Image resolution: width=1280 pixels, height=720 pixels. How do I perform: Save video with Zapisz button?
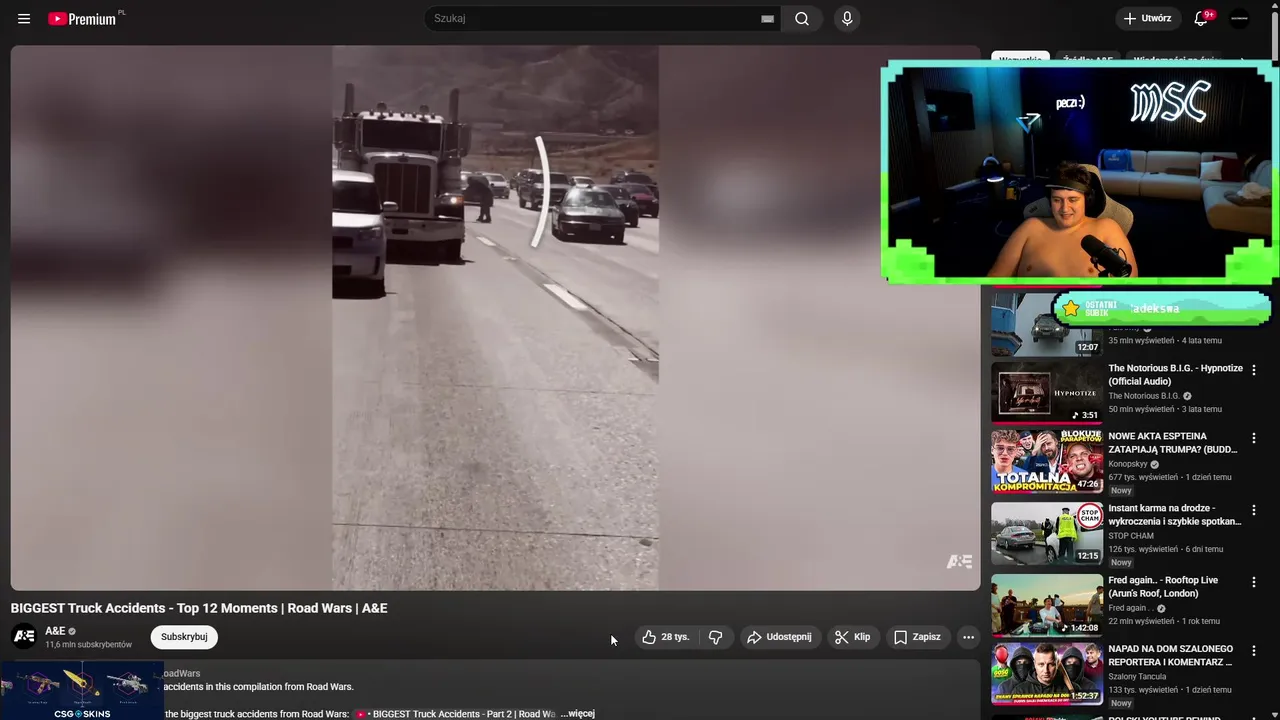click(917, 637)
